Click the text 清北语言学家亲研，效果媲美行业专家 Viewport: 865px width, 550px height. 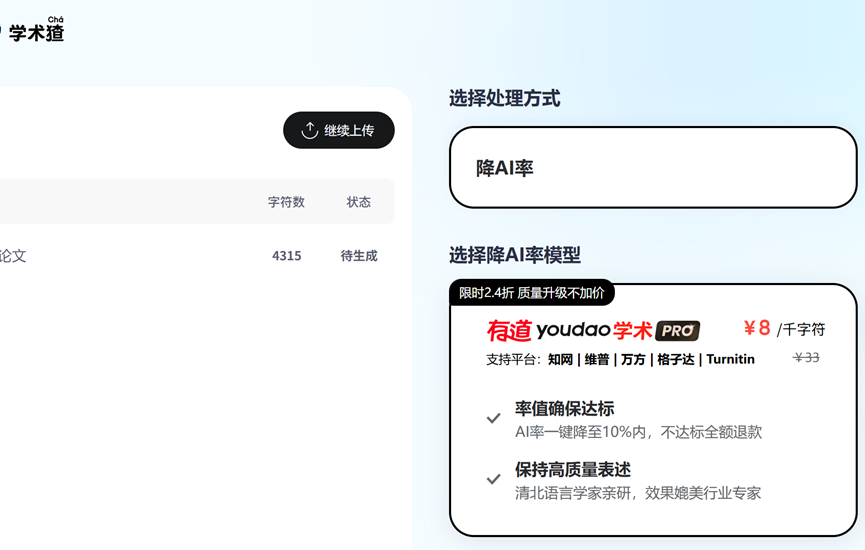[x=638, y=493]
